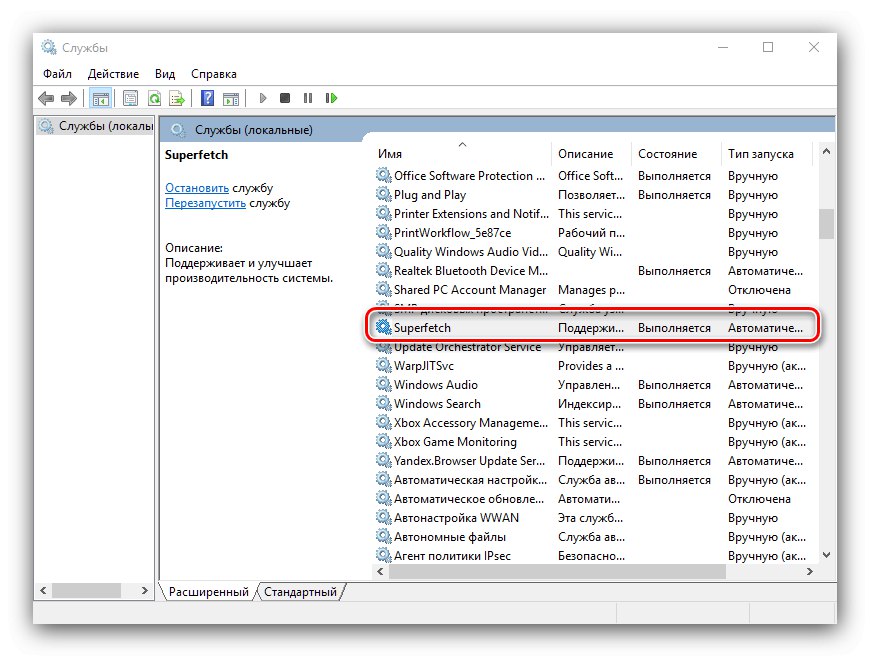
Task: Click the services list horizontal scroll left arrow
Action: point(380,571)
